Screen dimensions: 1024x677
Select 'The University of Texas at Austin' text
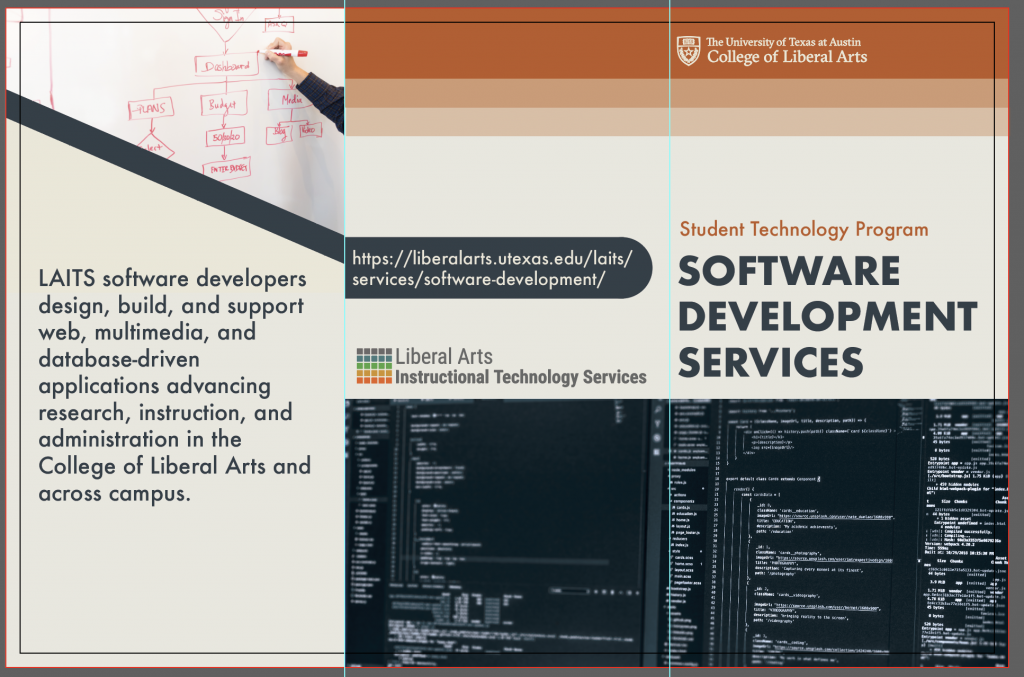pos(784,42)
